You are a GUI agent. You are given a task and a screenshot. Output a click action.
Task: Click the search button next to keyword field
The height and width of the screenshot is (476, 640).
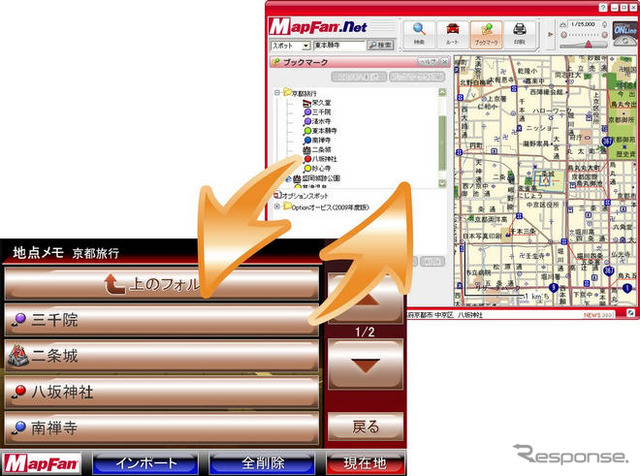click(x=380, y=45)
